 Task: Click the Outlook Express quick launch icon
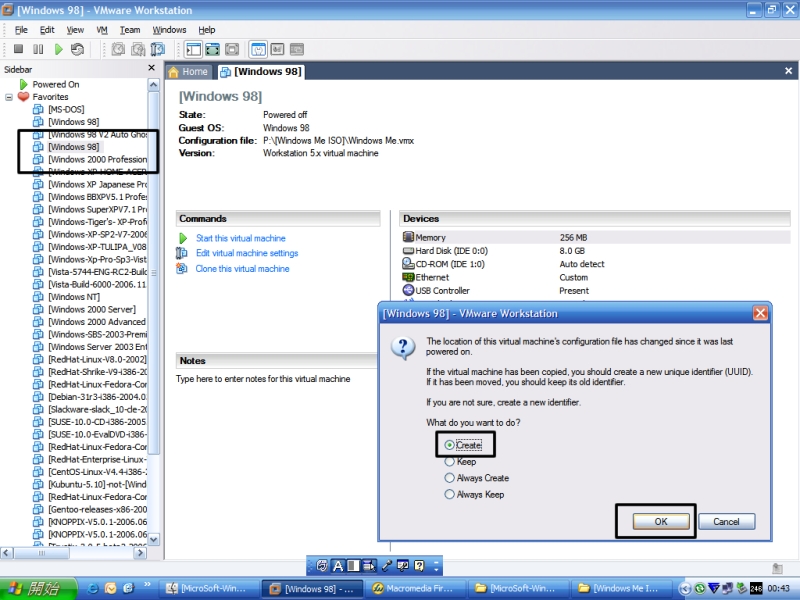click(110, 588)
